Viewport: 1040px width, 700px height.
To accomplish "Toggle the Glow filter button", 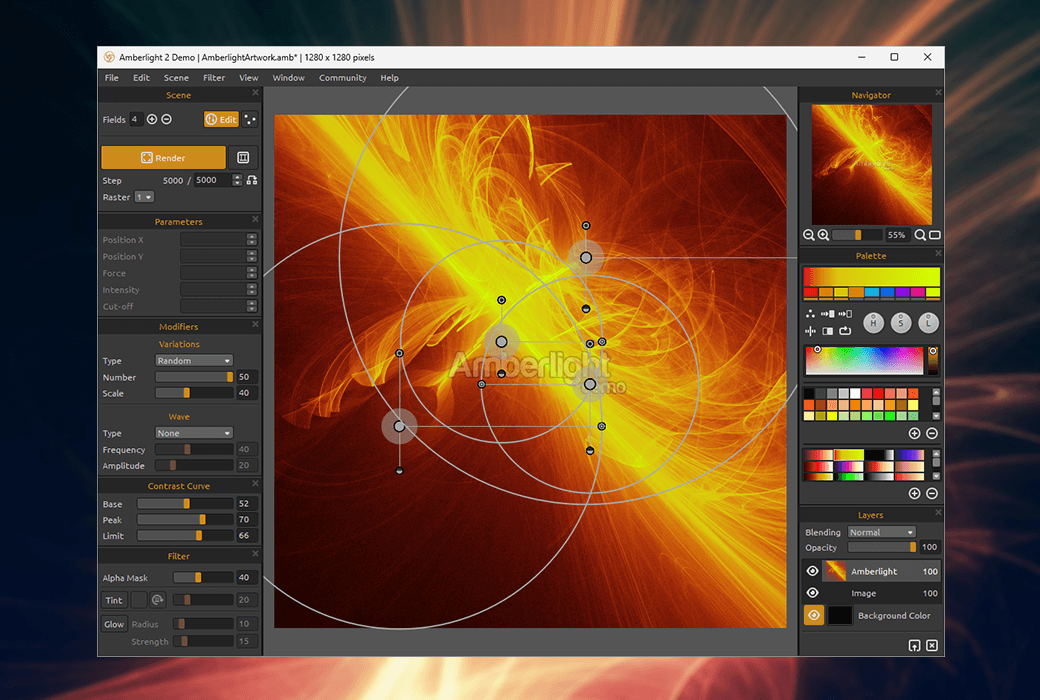I will [x=113, y=624].
